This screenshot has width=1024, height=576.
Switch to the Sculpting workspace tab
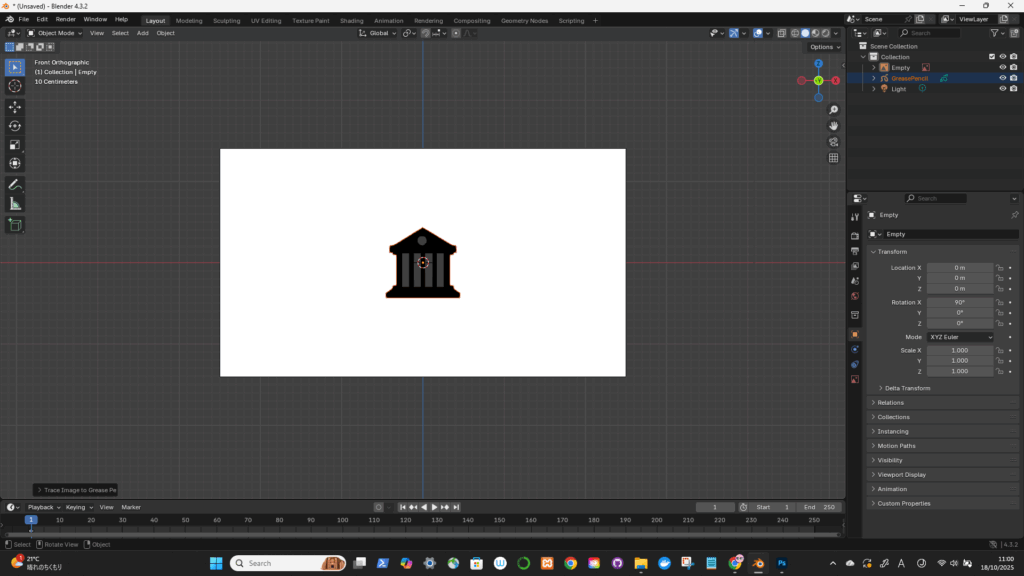pyautogui.click(x=226, y=20)
